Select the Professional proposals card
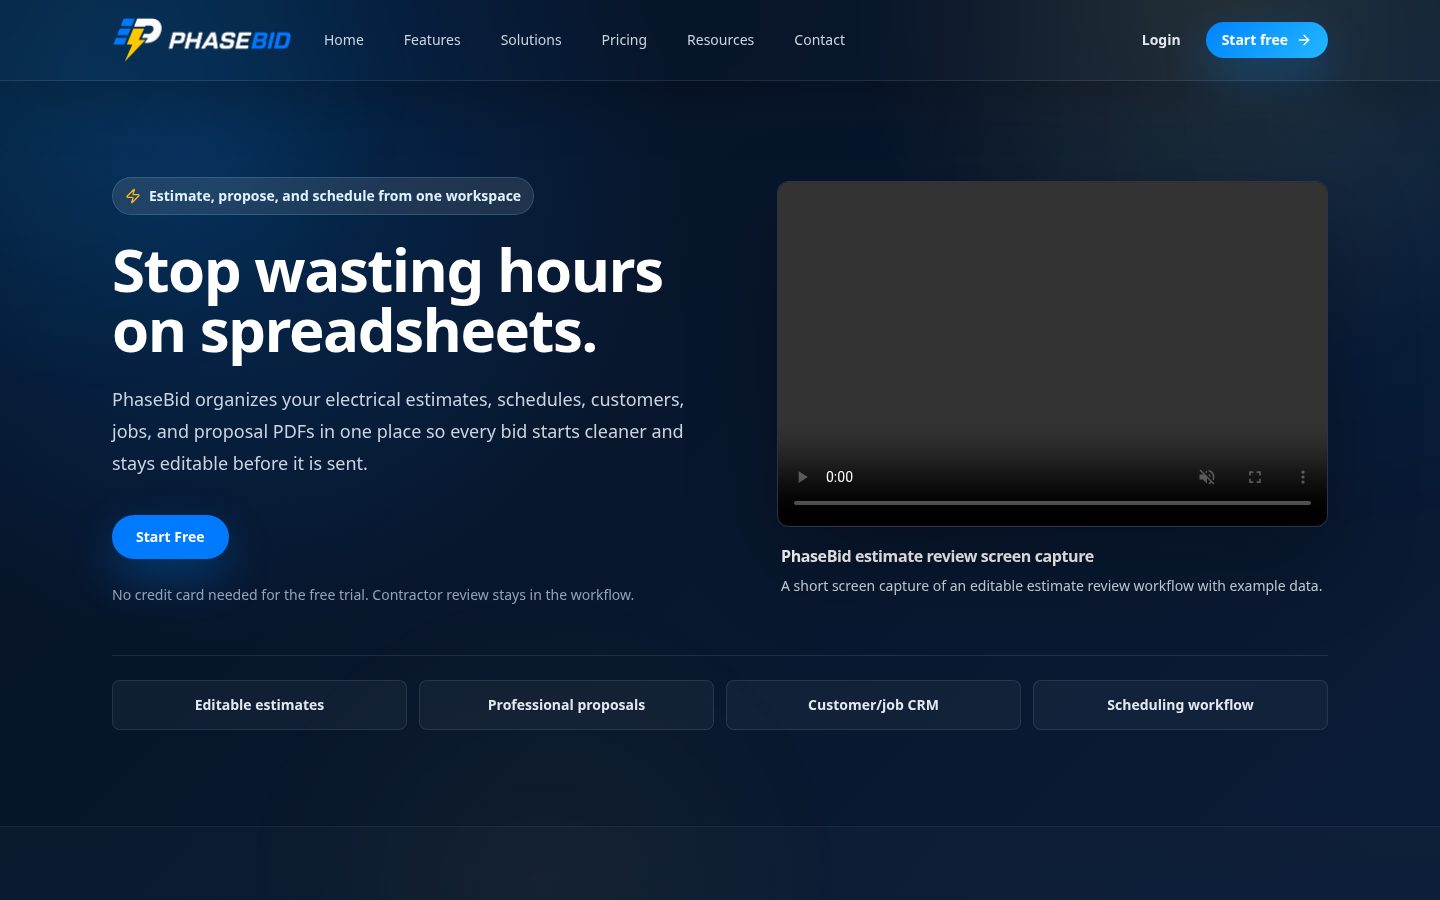The image size is (1440, 900). click(x=566, y=705)
